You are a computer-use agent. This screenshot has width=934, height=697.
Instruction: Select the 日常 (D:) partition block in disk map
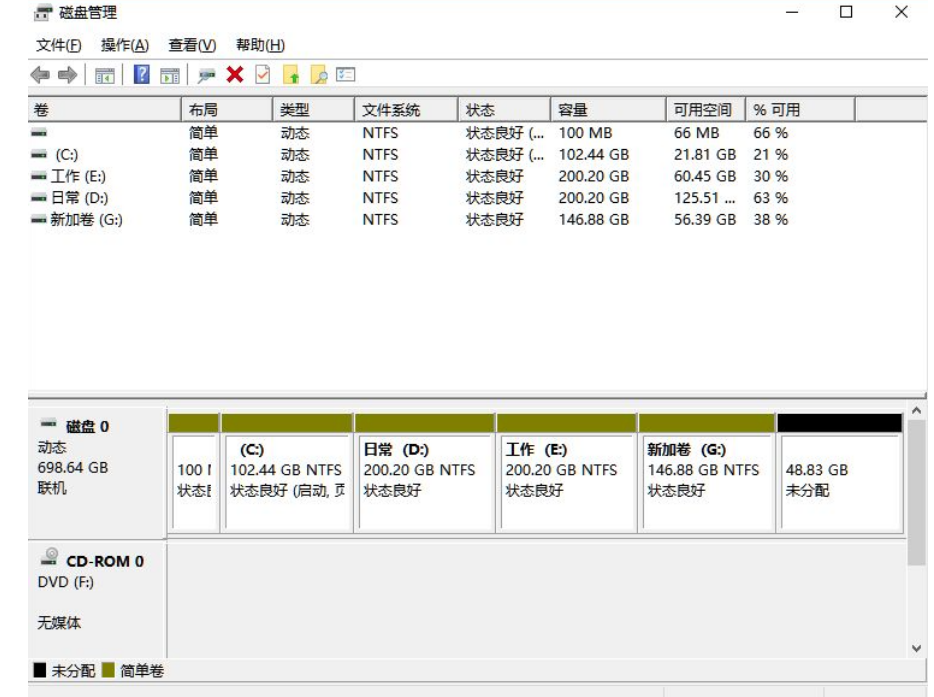[x=424, y=480]
